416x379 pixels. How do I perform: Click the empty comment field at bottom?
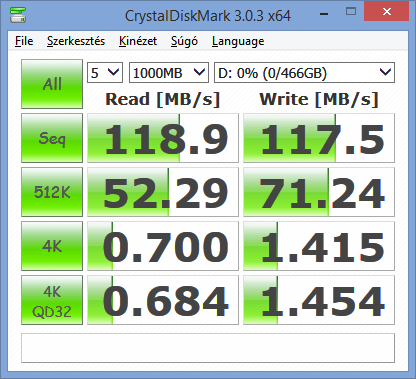[208, 348]
